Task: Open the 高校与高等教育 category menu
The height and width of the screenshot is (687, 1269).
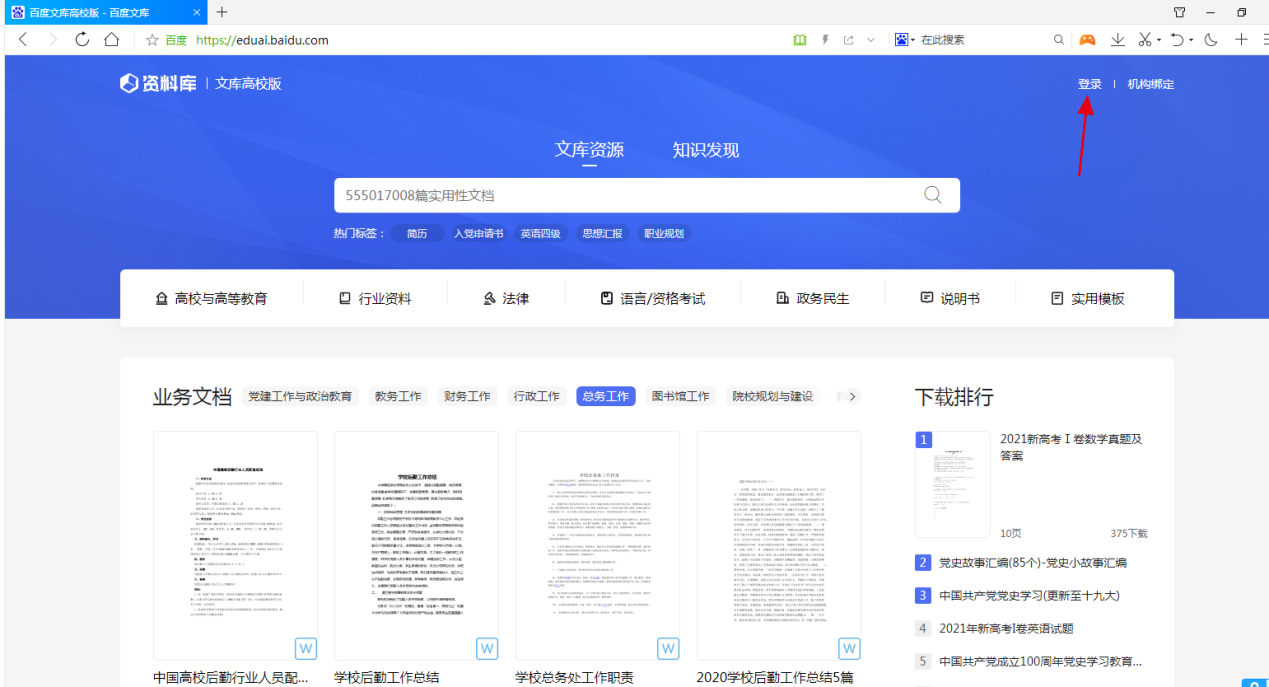Action: (x=211, y=298)
